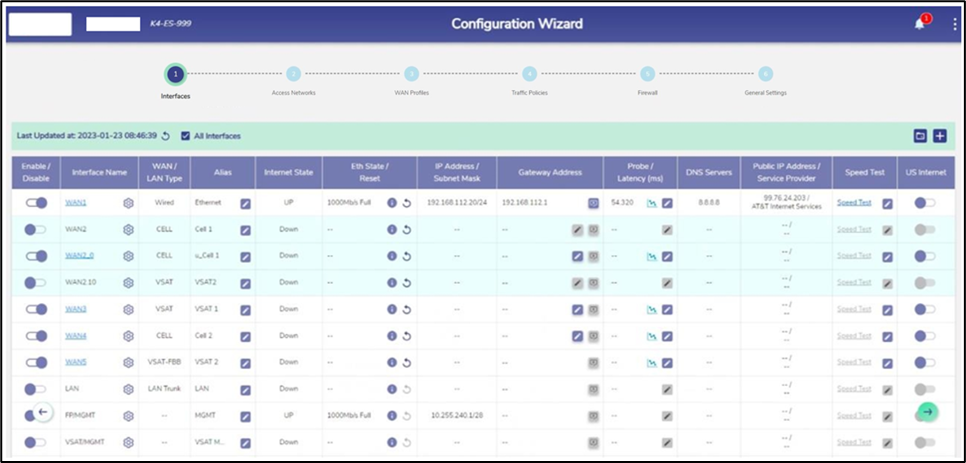Click the green next arrow button
Screen dimensions: 966x463
click(x=928, y=411)
